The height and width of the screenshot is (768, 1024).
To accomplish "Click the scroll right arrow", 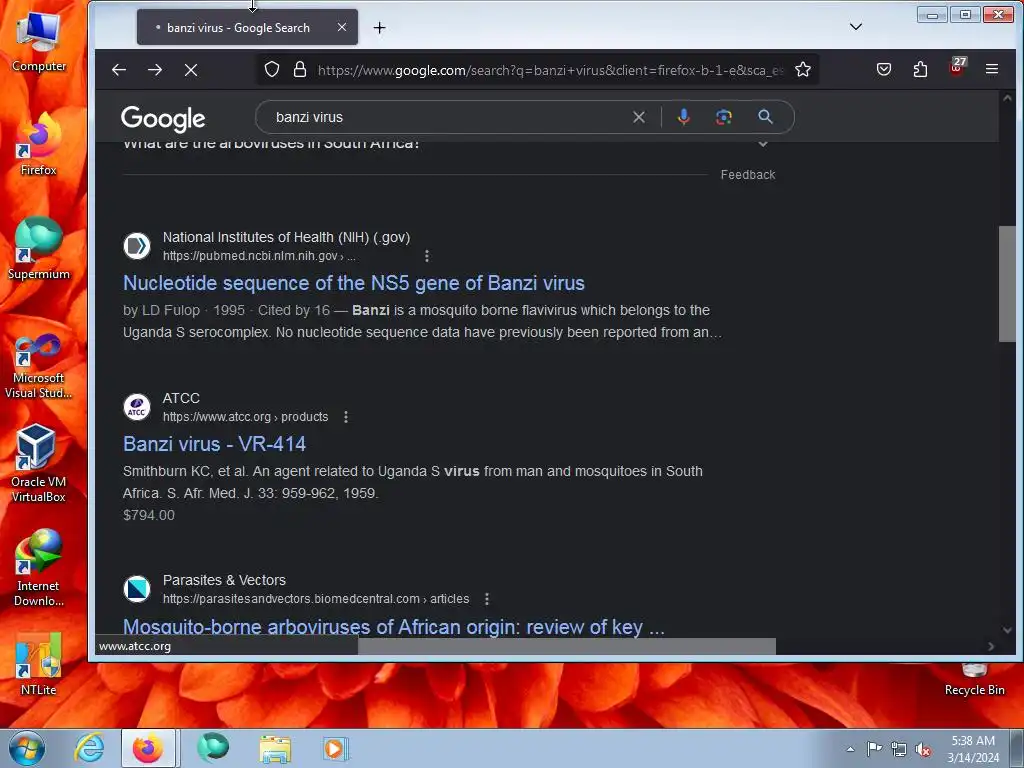I will tap(991, 647).
